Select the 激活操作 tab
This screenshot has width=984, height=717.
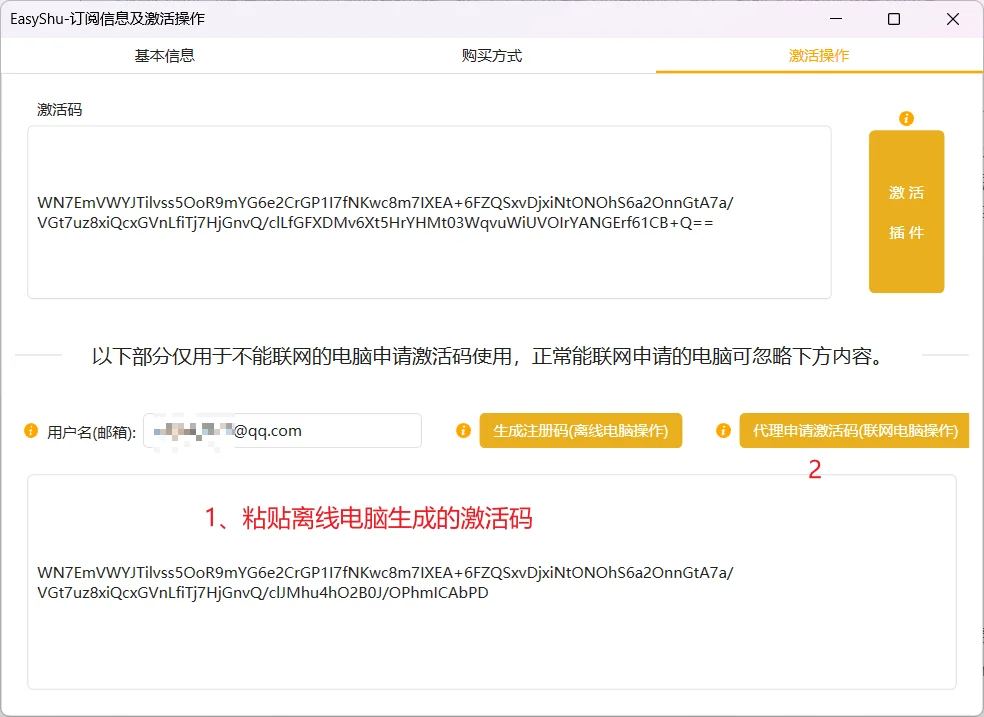[819, 56]
